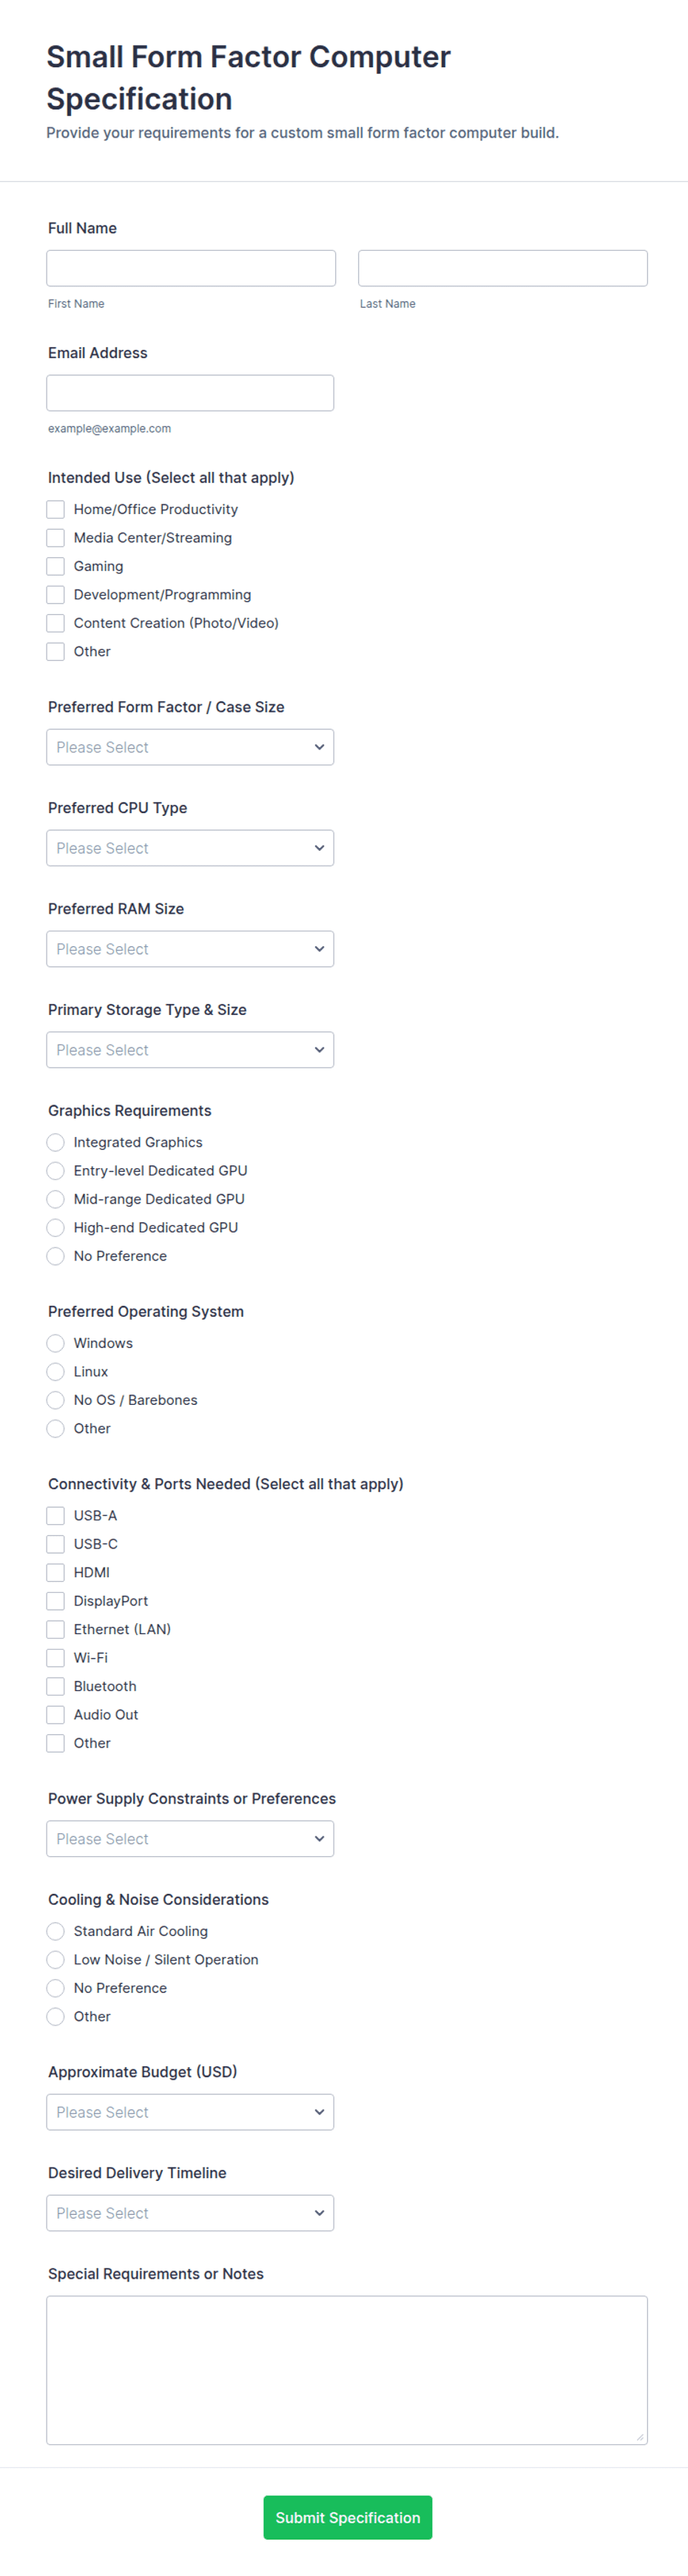Click the Special Requirements or Notes textarea
Viewport: 688px width, 2576px height.
coord(347,2370)
